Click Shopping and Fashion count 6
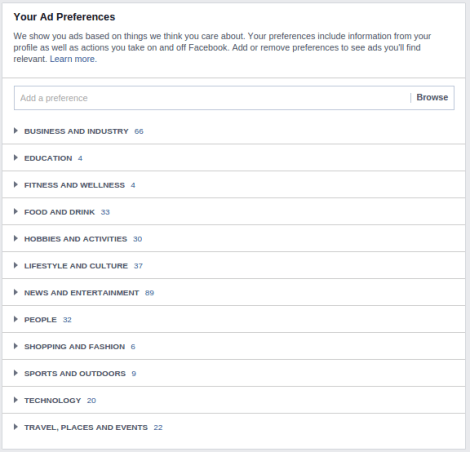 point(133,347)
